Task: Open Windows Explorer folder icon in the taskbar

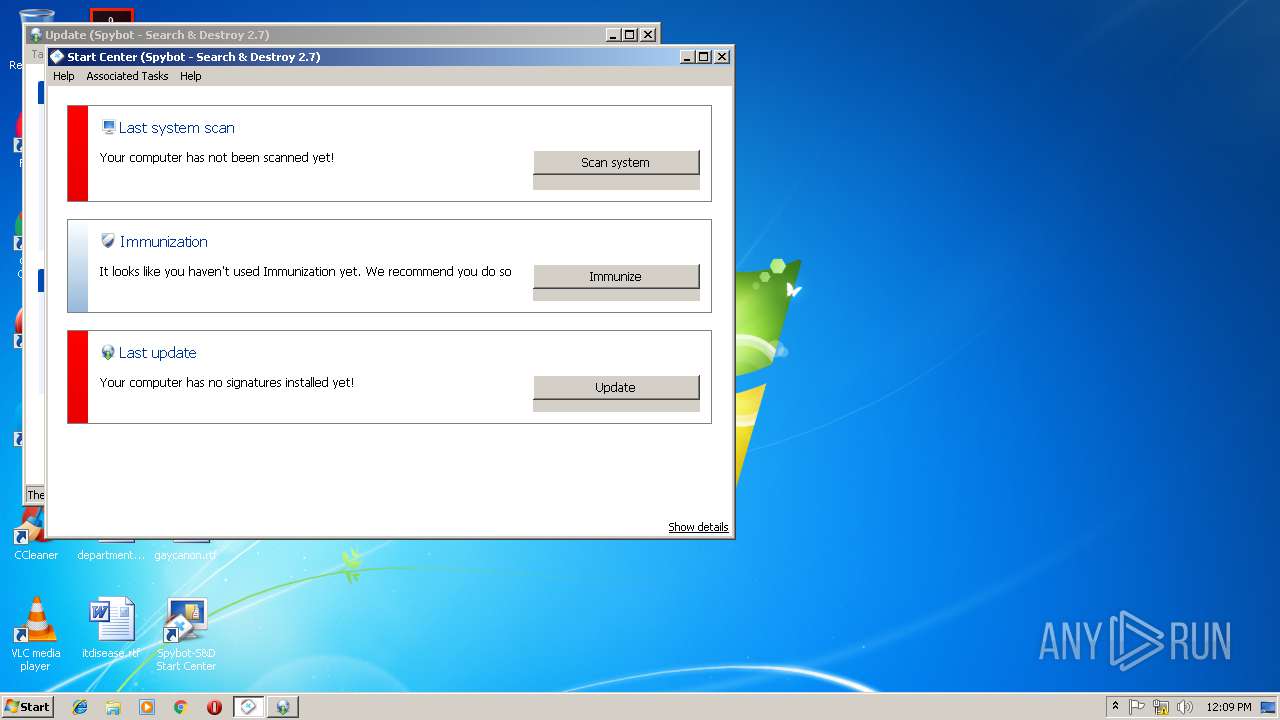Action: coord(113,707)
